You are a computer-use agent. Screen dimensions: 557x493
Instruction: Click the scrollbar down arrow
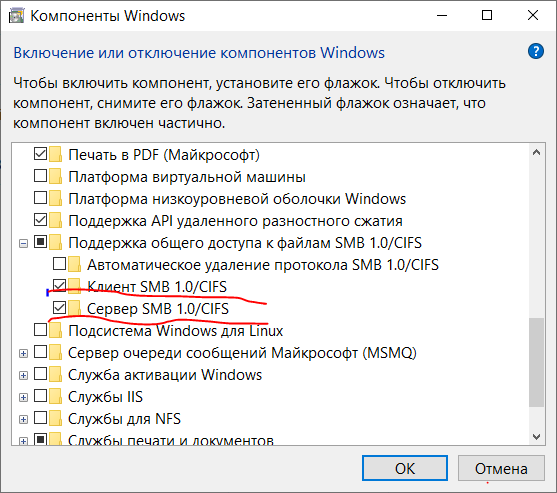tap(536, 436)
